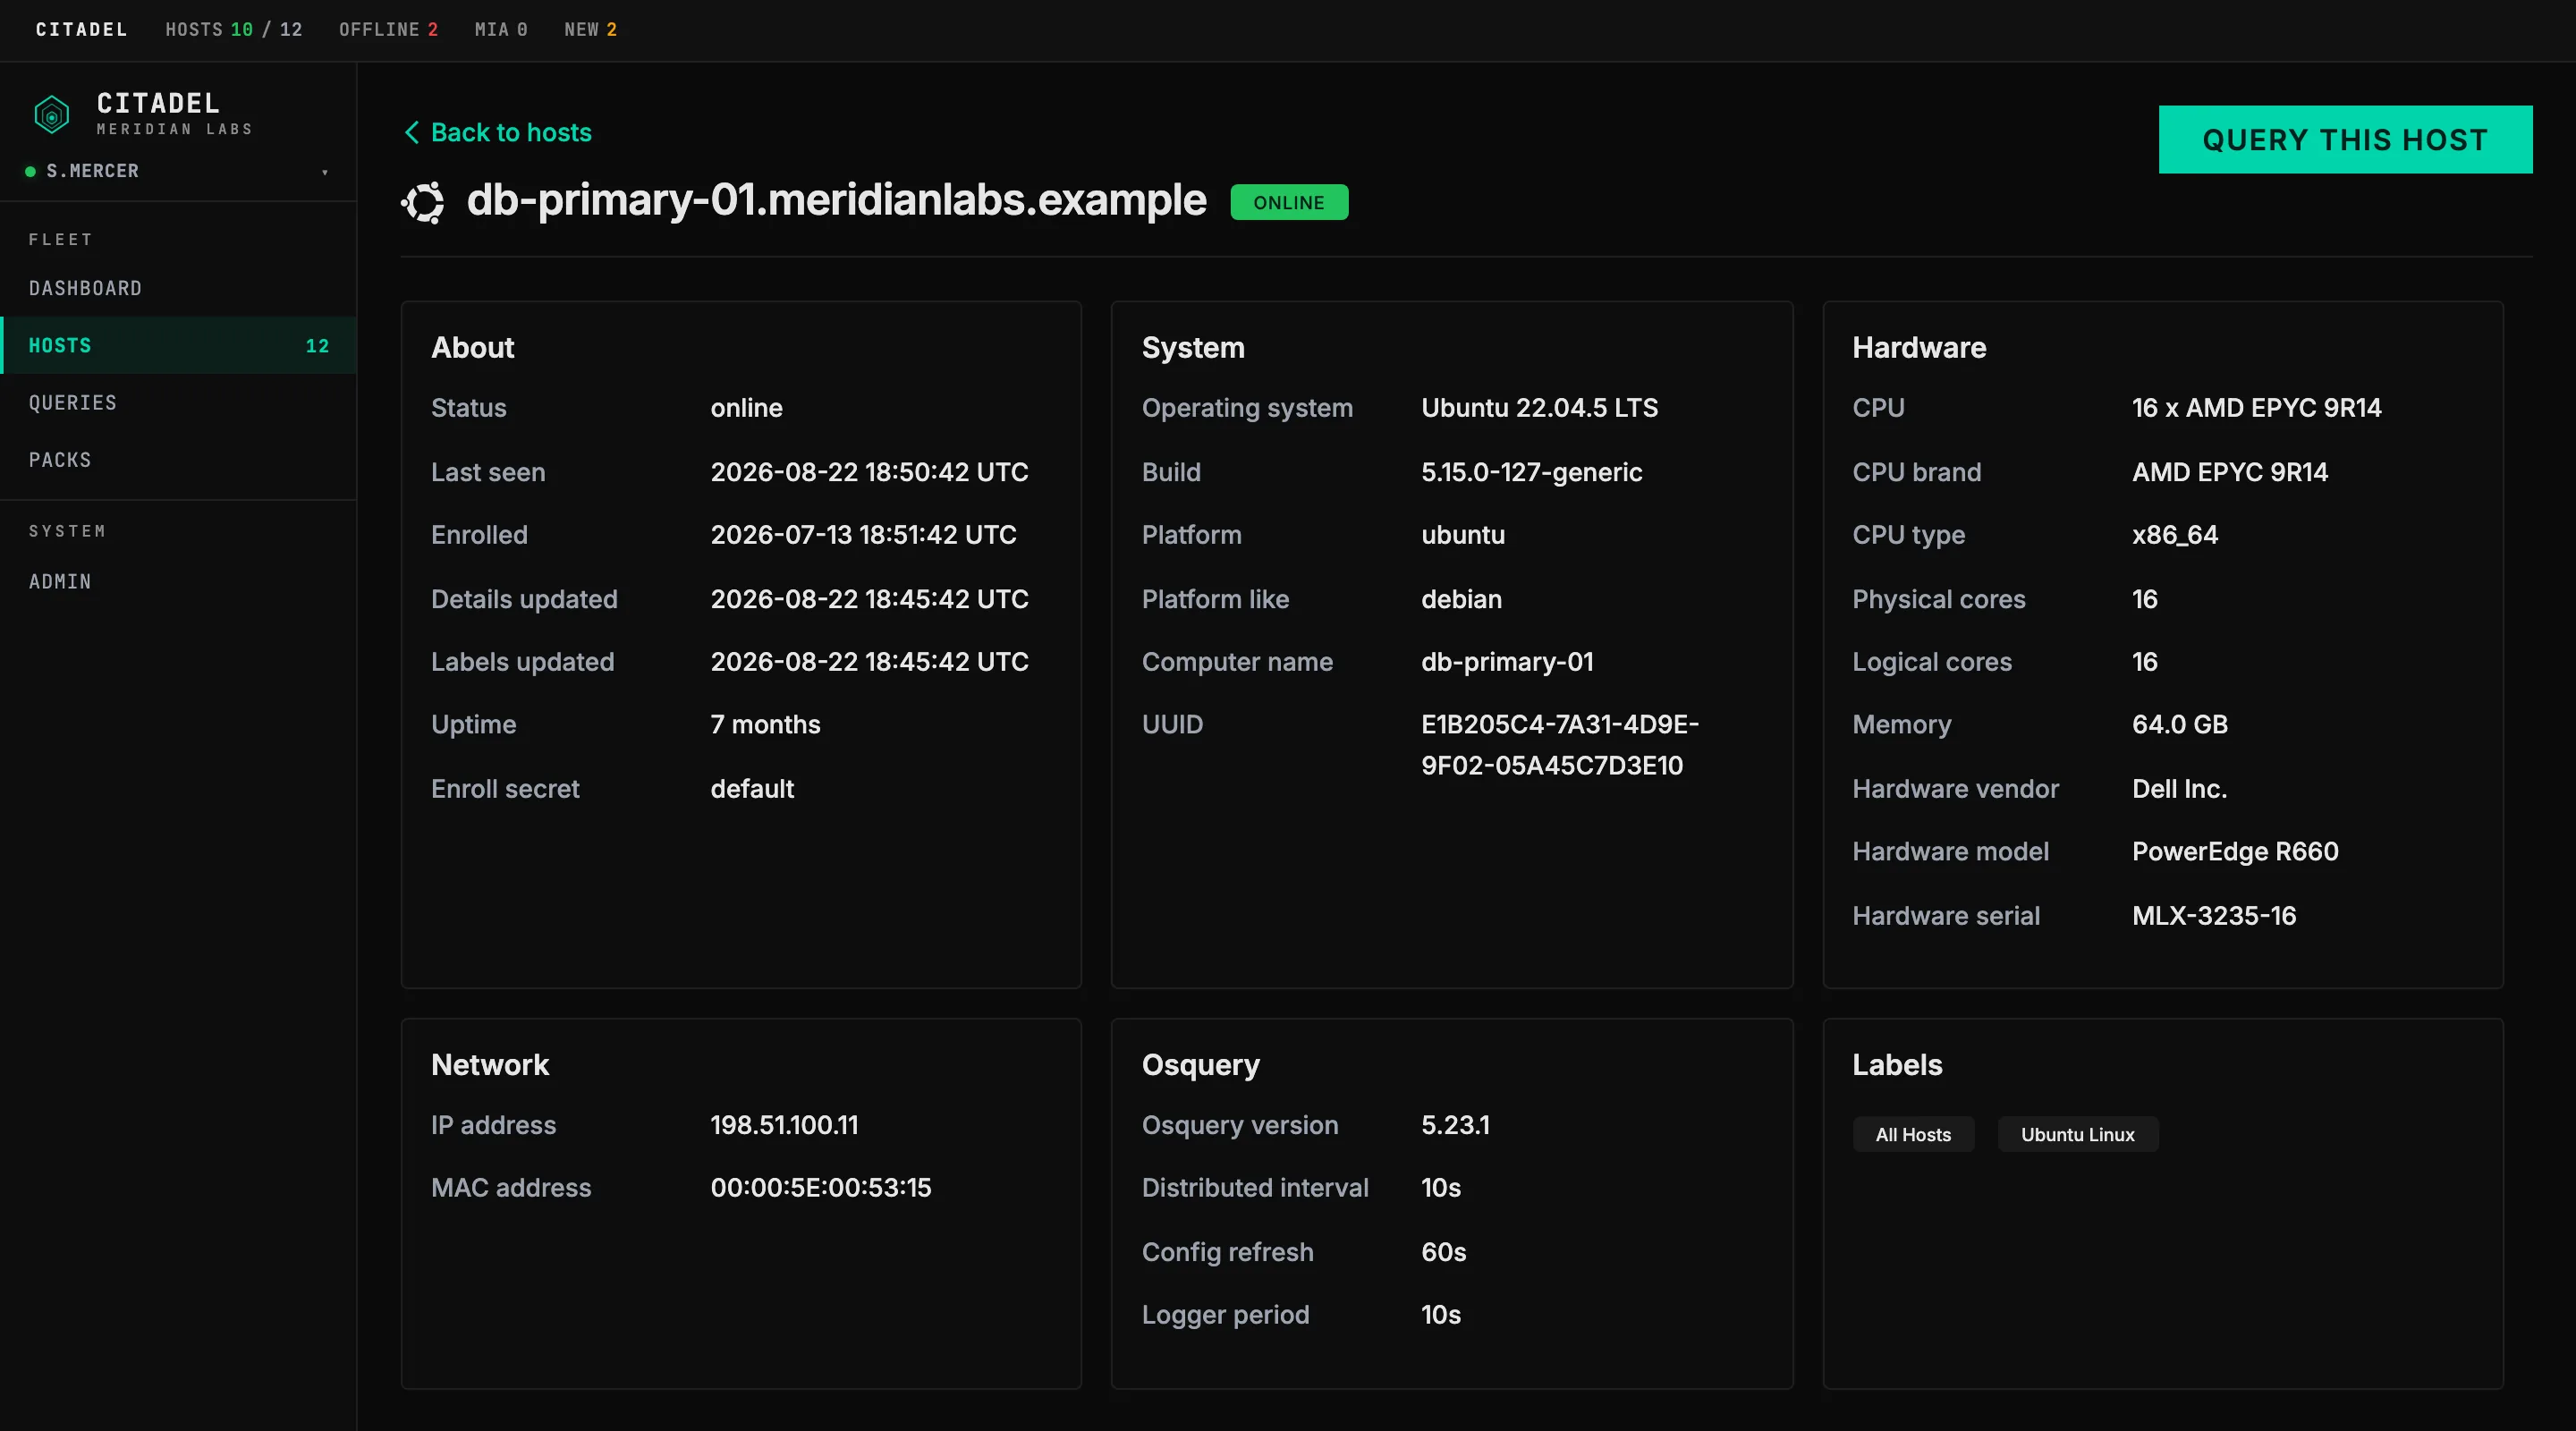Click Computer name value db-primary-01
The height and width of the screenshot is (1431, 2576).
click(1507, 662)
